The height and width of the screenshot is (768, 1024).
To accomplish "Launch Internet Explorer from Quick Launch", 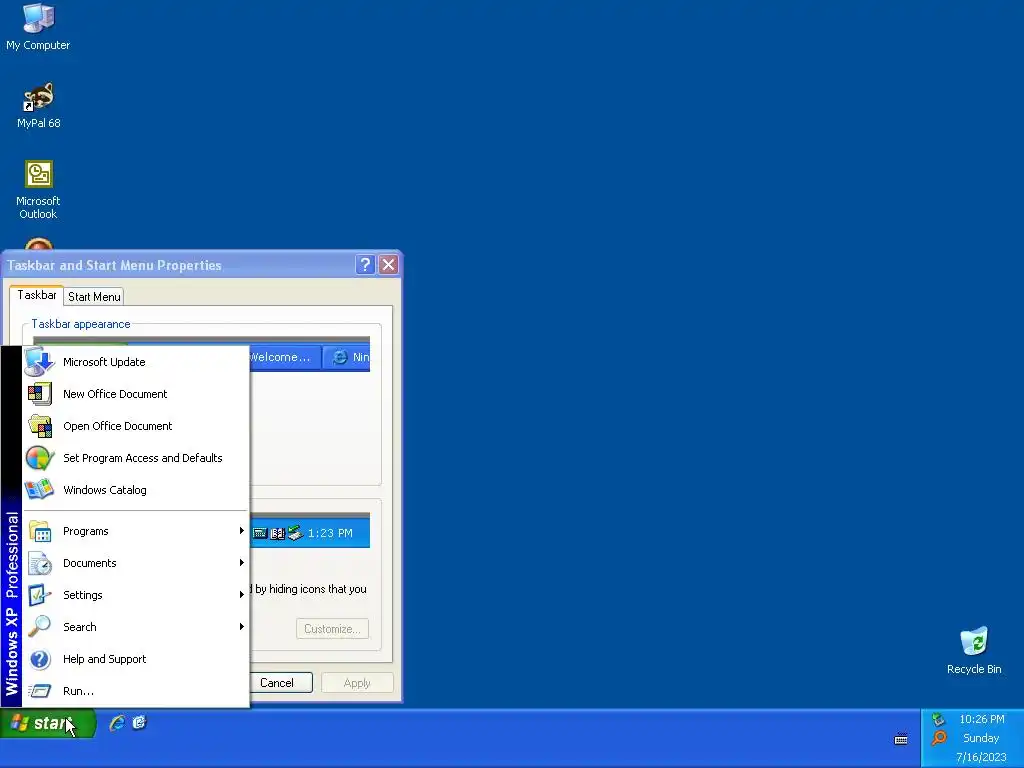I will click(117, 722).
